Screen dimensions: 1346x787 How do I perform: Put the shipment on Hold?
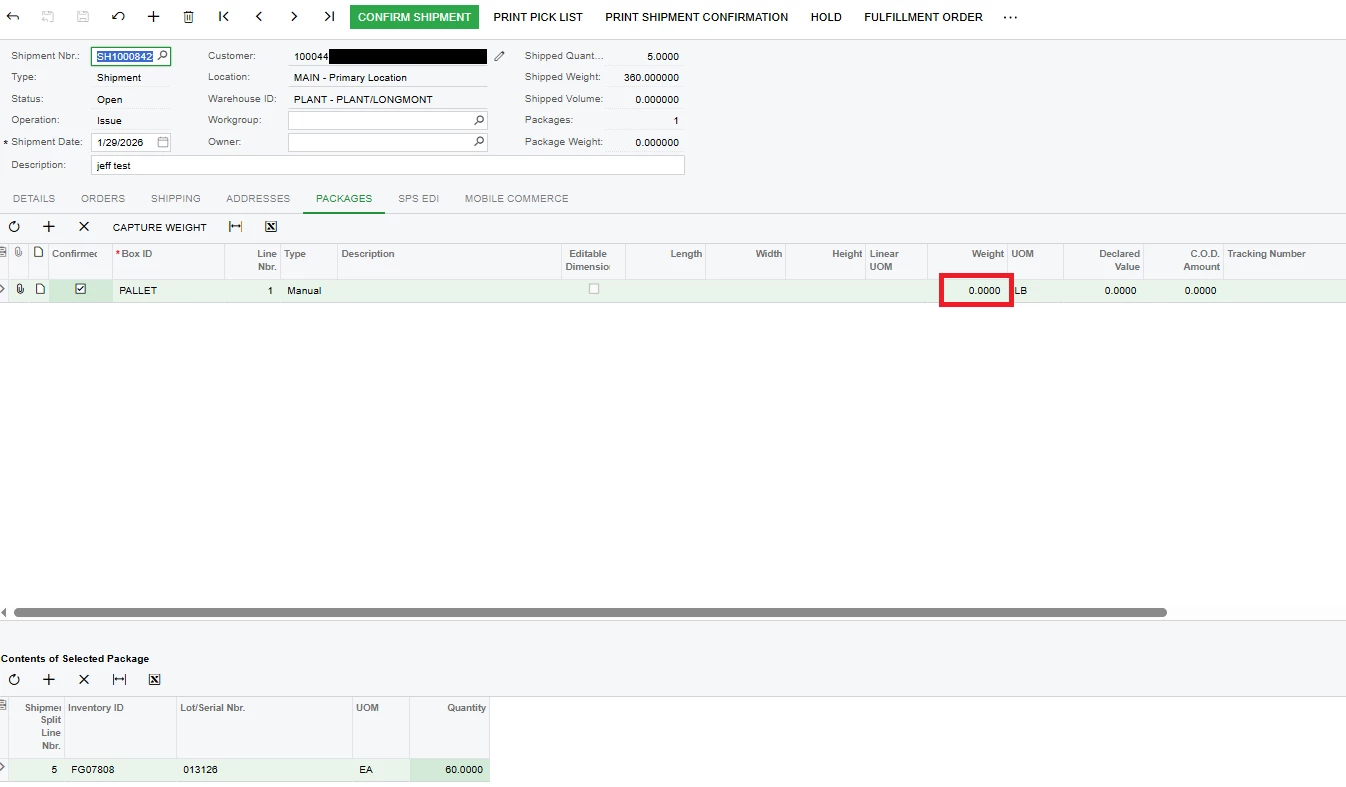coord(826,17)
